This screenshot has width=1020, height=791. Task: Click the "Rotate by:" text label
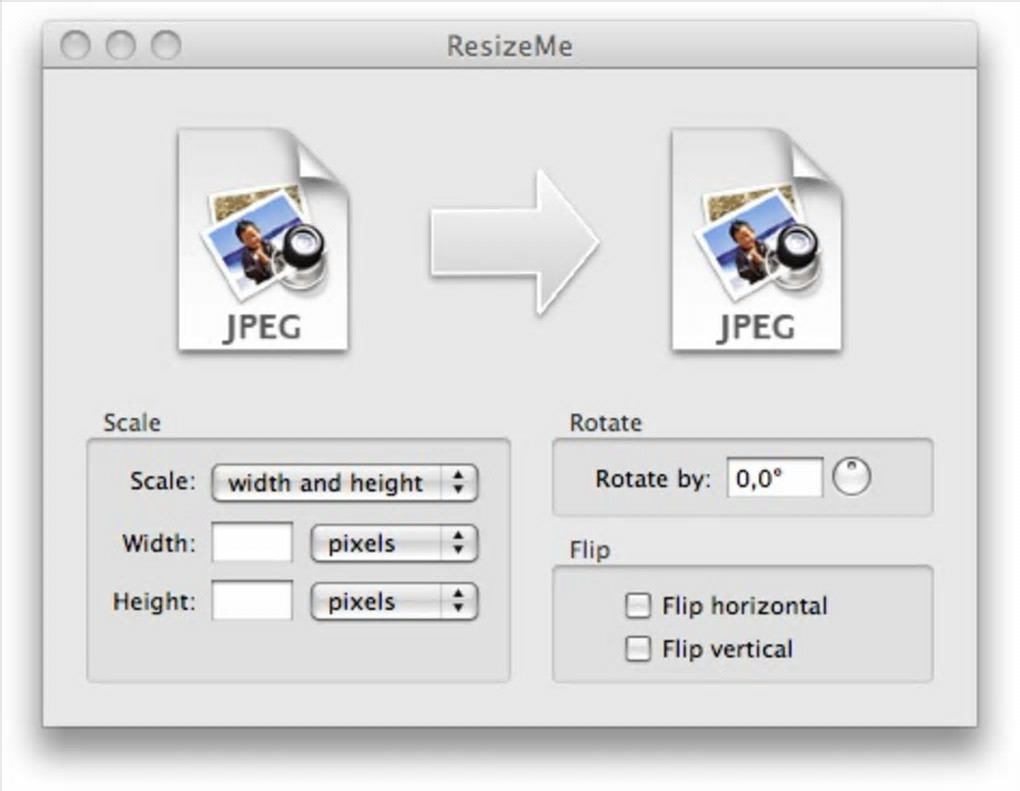click(653, 479)
